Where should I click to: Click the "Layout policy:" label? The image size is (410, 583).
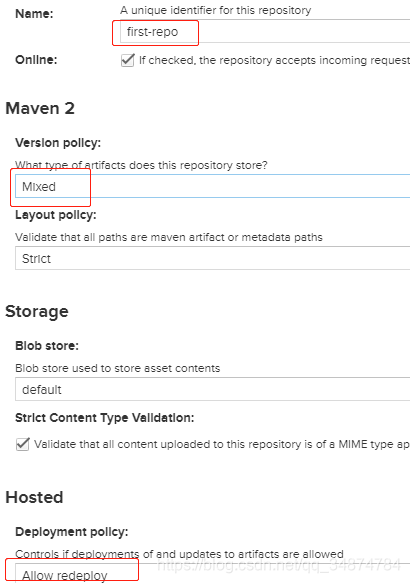point(56,215)
